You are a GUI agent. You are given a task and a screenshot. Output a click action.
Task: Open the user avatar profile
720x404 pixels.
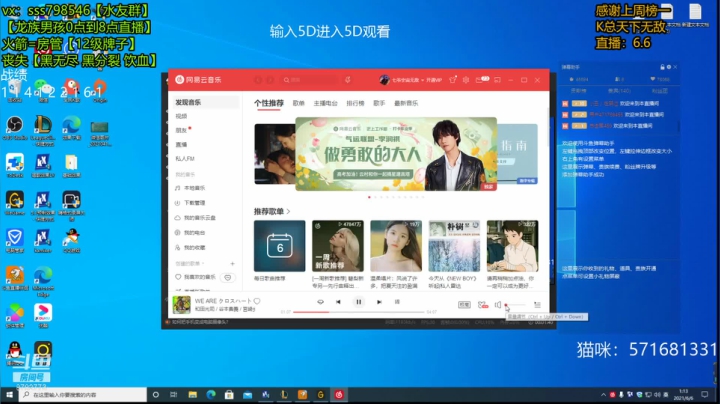(x=384, y=80)
